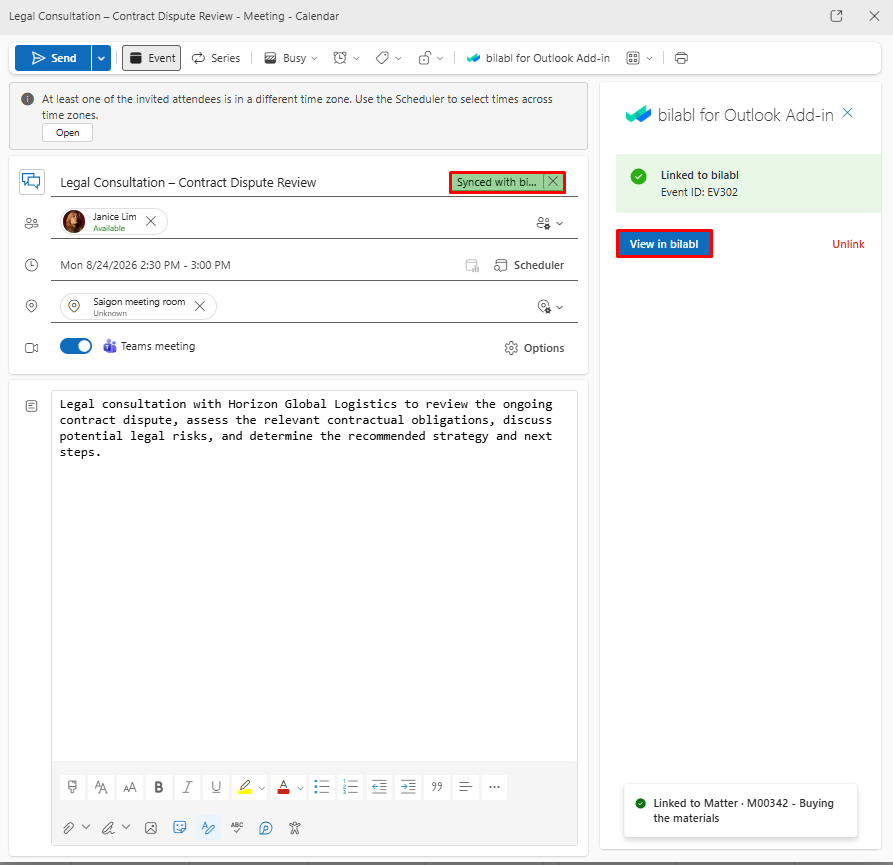This screenshot has width=893, height=865.
Task: Send the meeting invitation
Action: point(53,58)
